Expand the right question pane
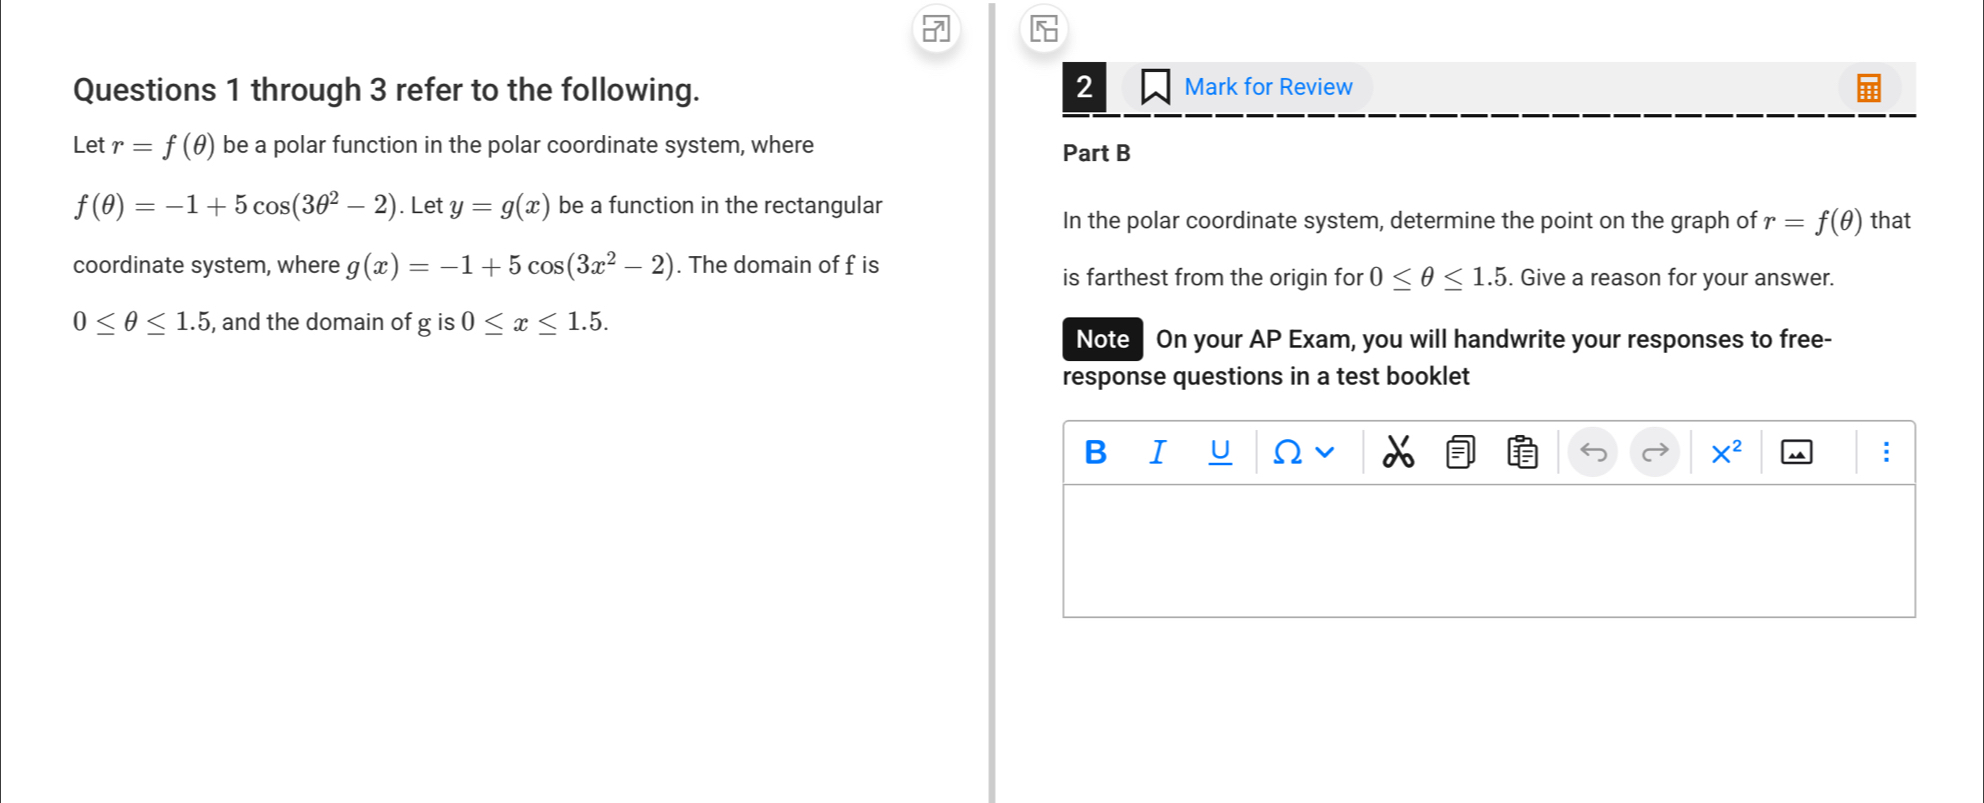1984x803 pixels. coord(1044,29)
